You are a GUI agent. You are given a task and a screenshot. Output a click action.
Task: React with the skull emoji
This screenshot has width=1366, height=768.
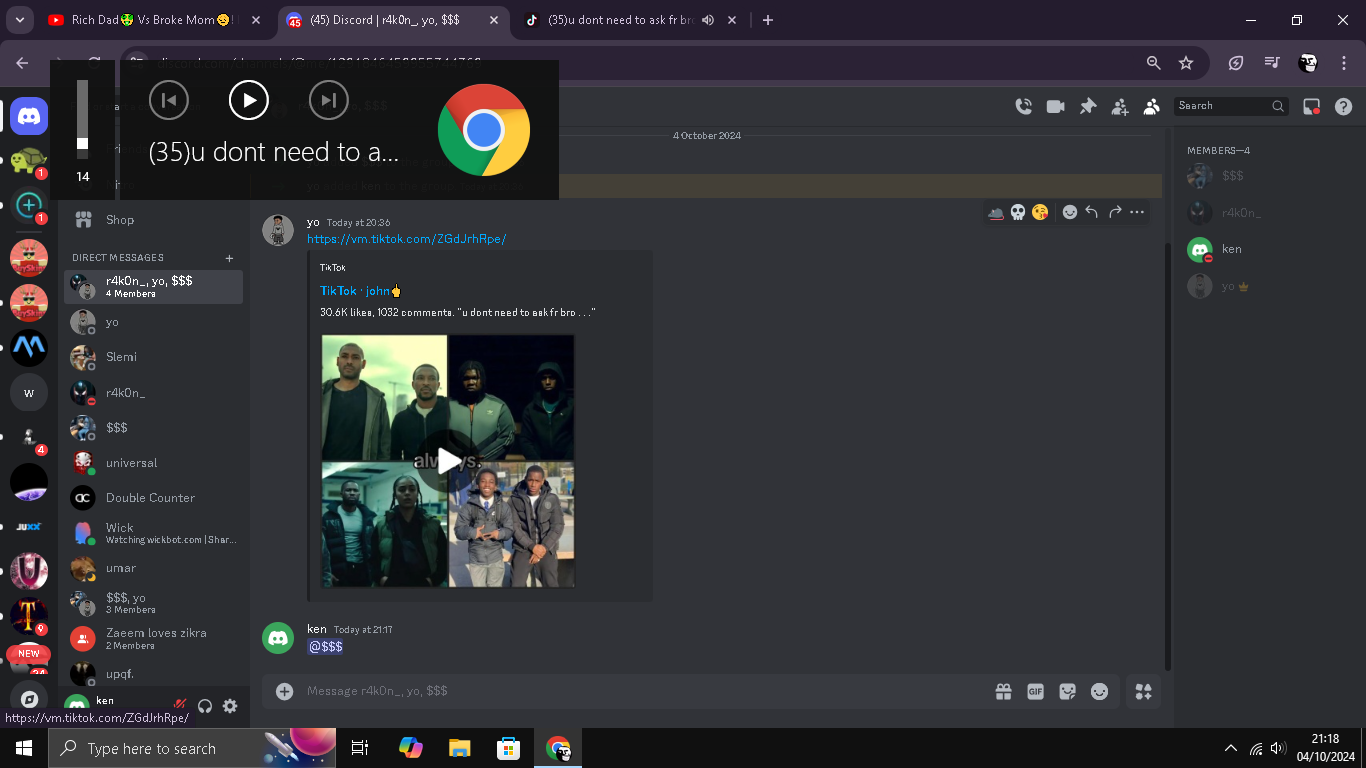[x=1018, y=212]
